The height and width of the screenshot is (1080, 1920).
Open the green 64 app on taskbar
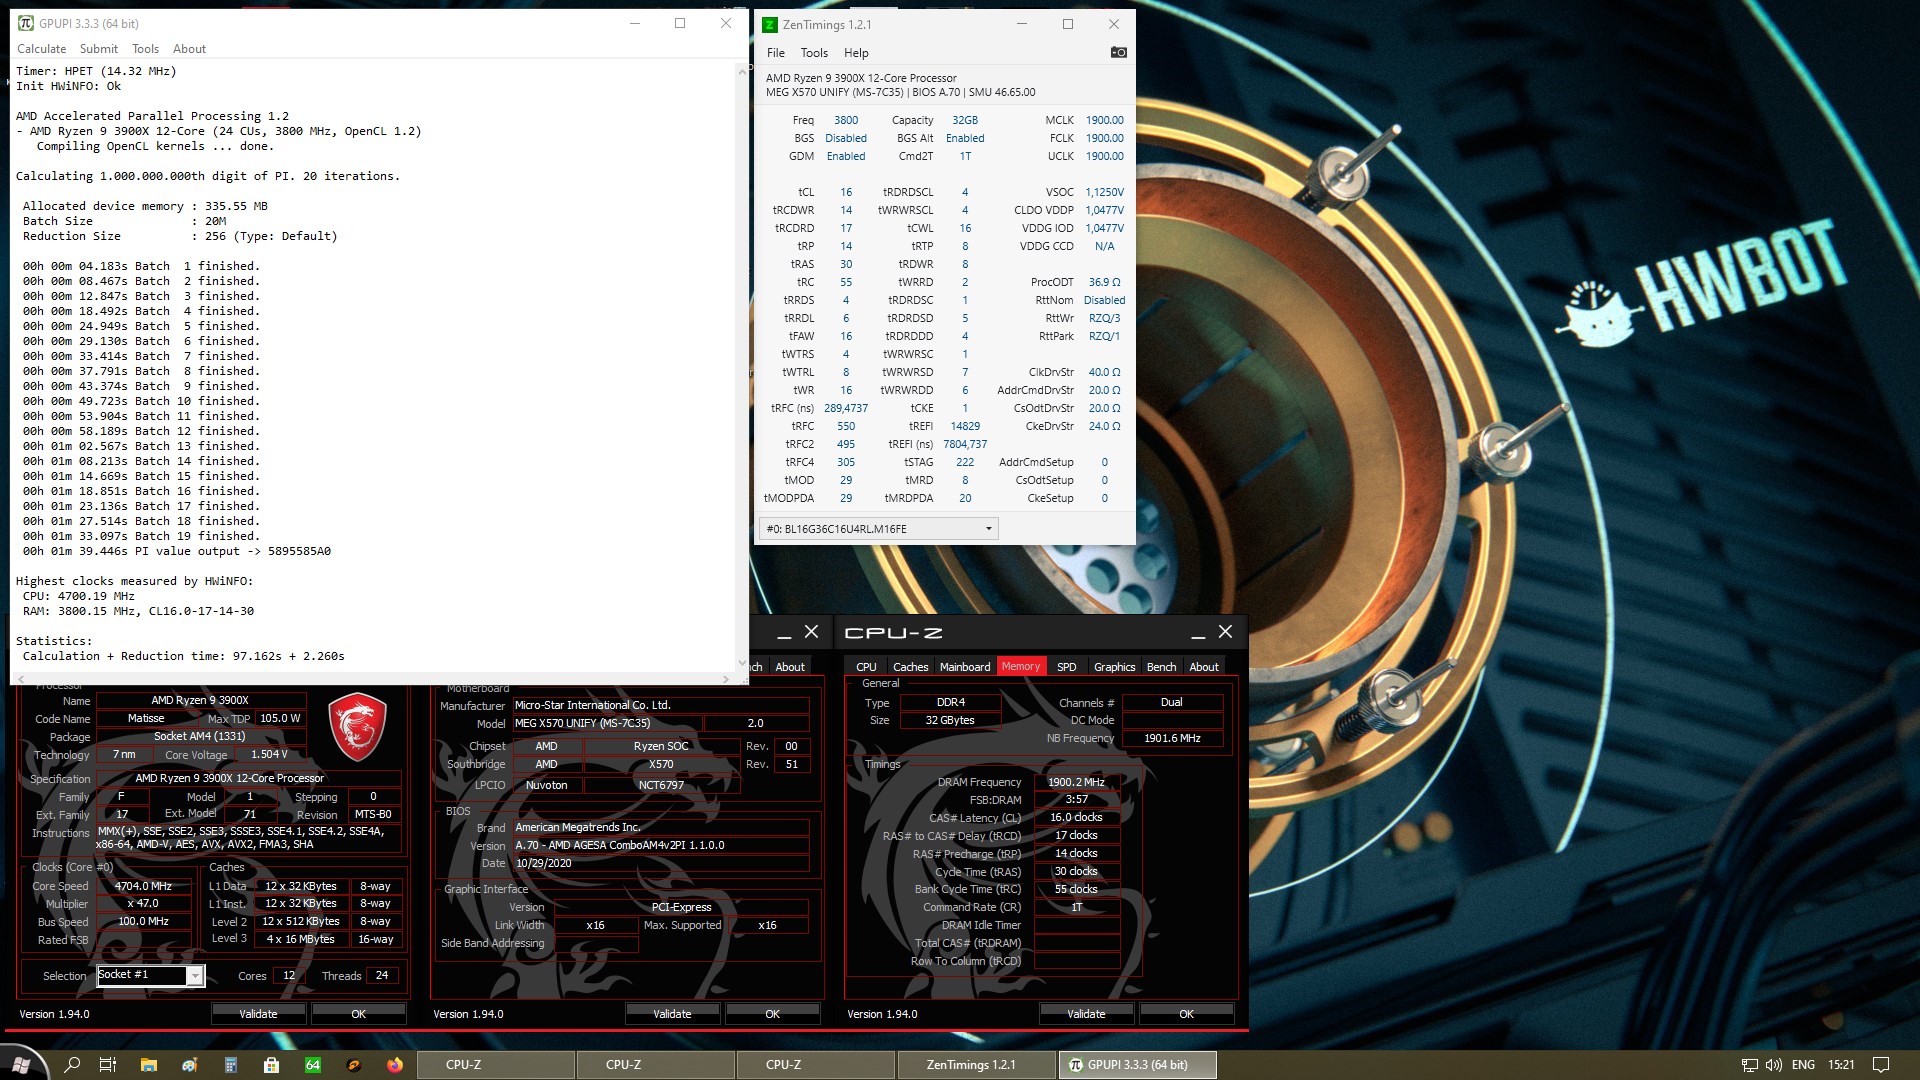tap(313, 1065)
